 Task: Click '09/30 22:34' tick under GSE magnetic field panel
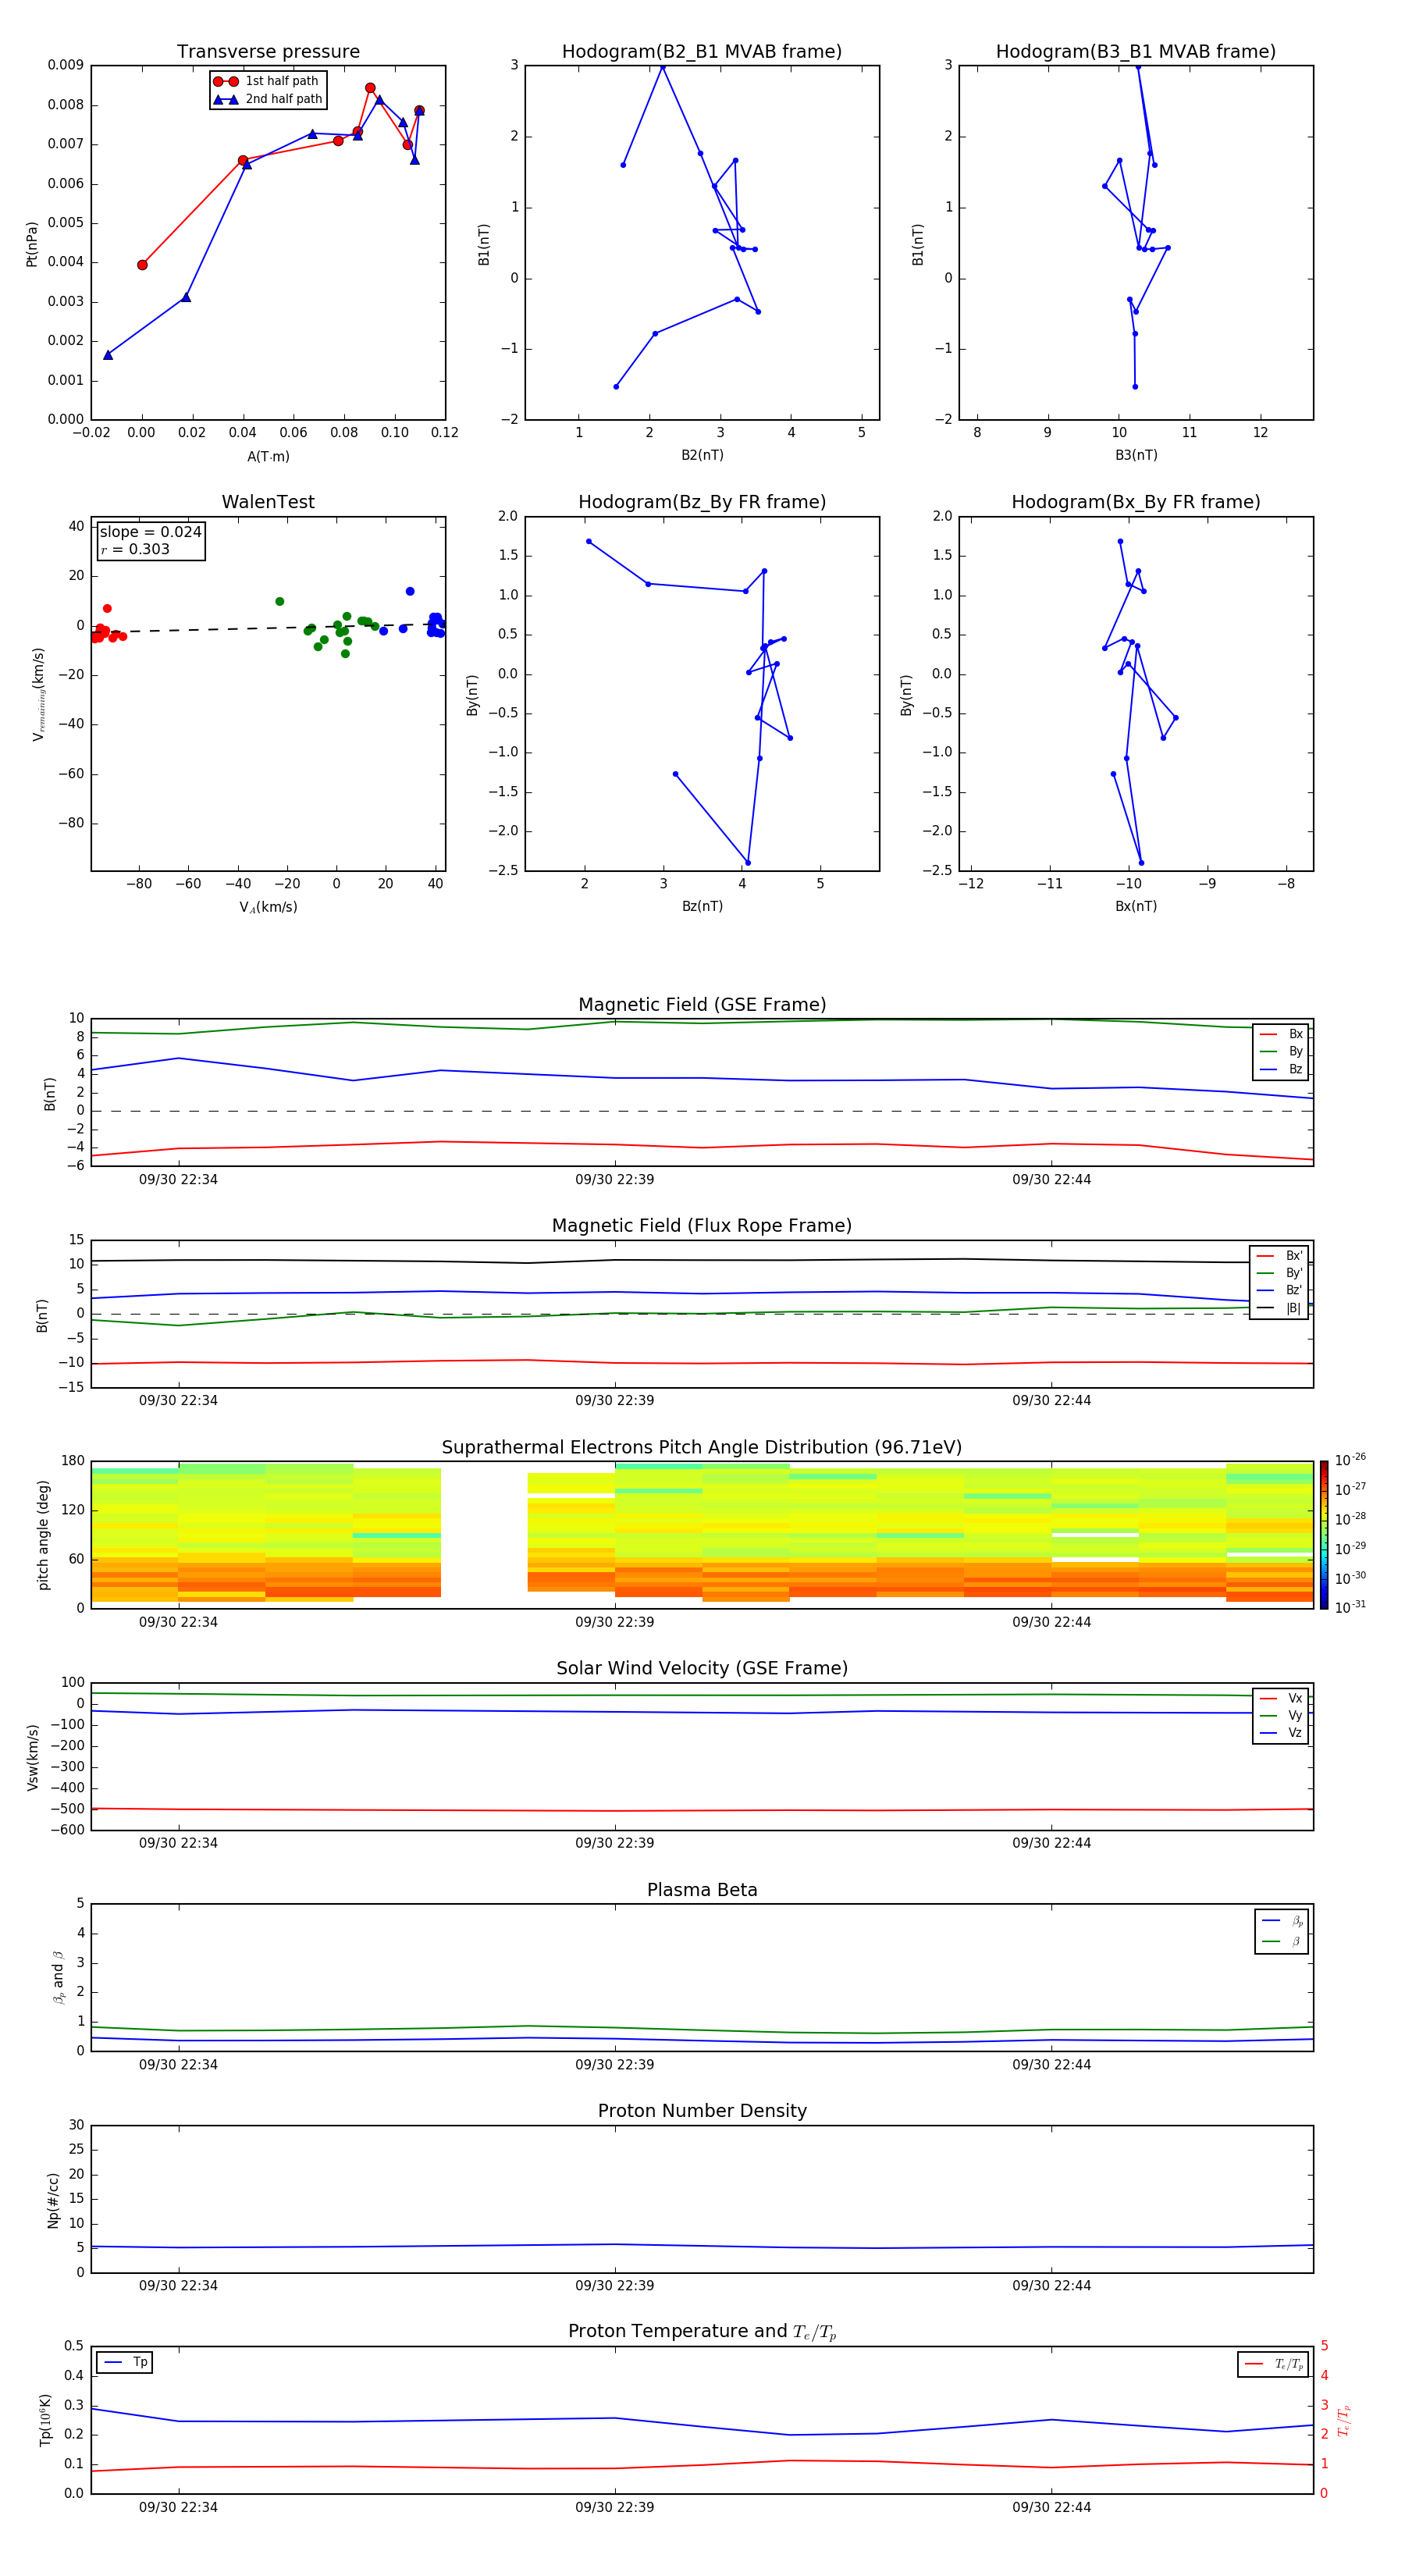(178, 1180)
